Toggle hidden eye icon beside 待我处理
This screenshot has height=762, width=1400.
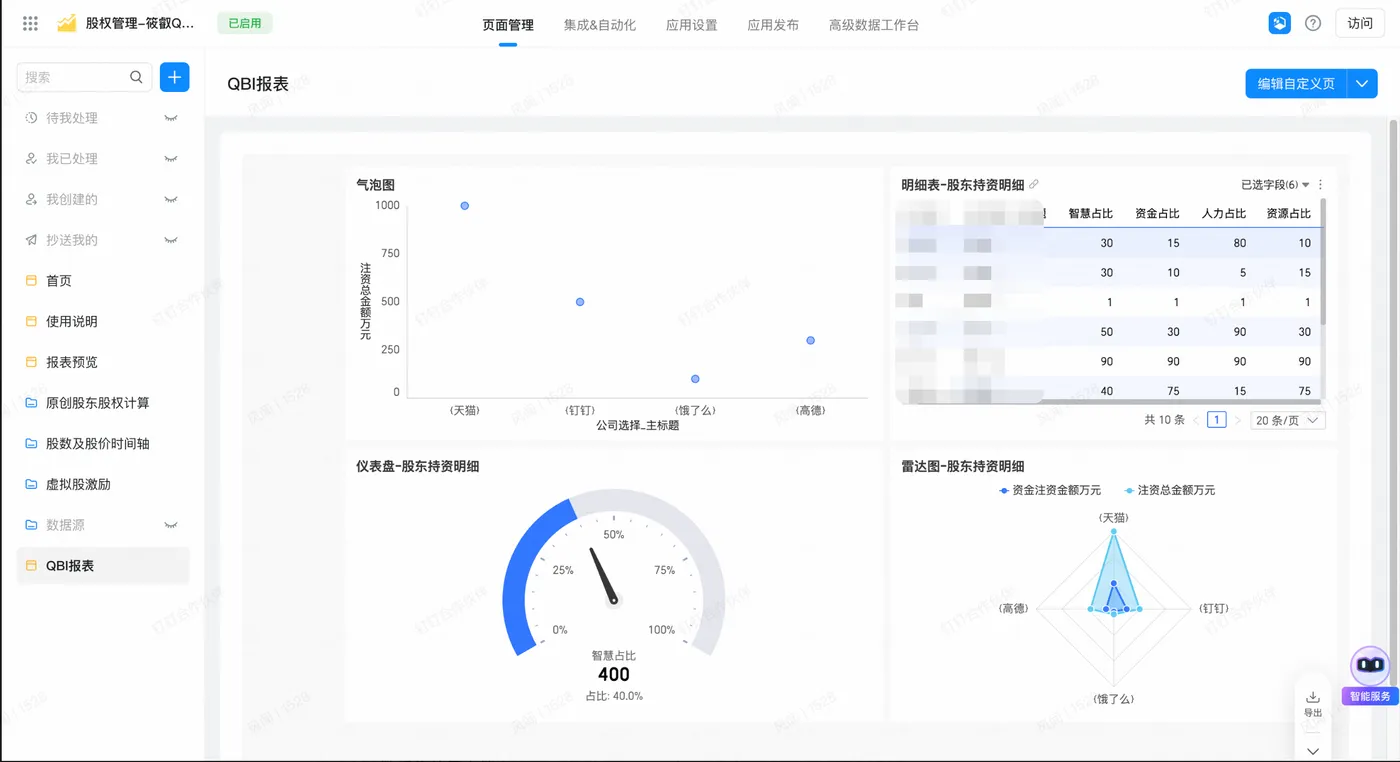tap(170, 118)
